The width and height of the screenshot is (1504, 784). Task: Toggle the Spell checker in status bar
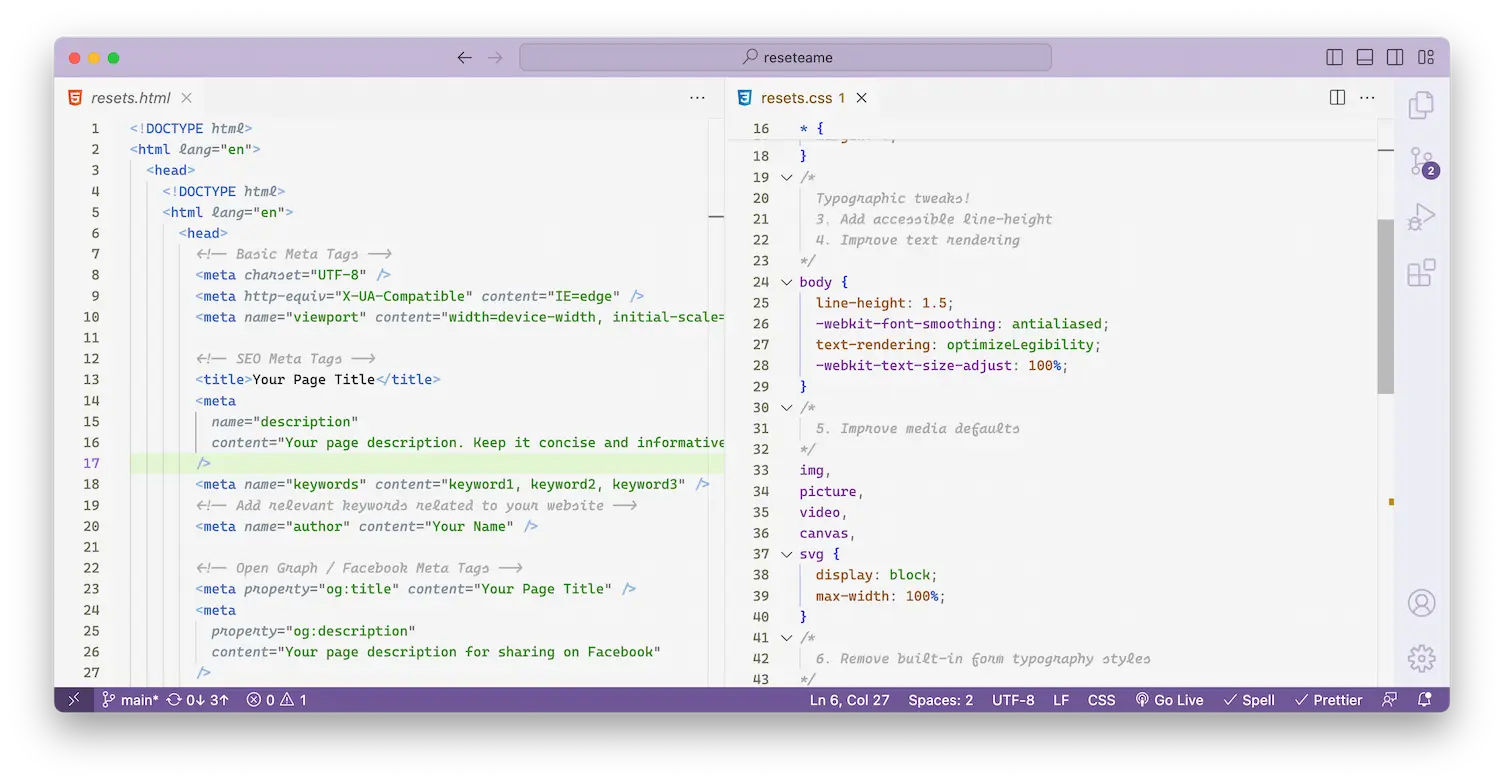1249,700
